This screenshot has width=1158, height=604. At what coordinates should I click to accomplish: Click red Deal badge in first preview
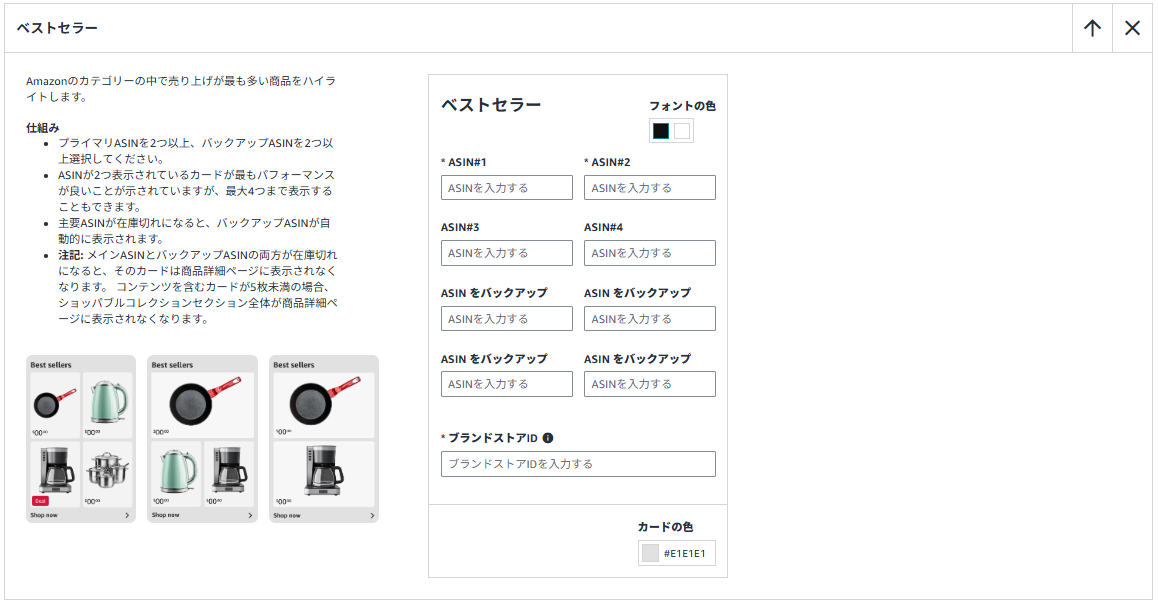pyautogui.click(x=41, y=500)
